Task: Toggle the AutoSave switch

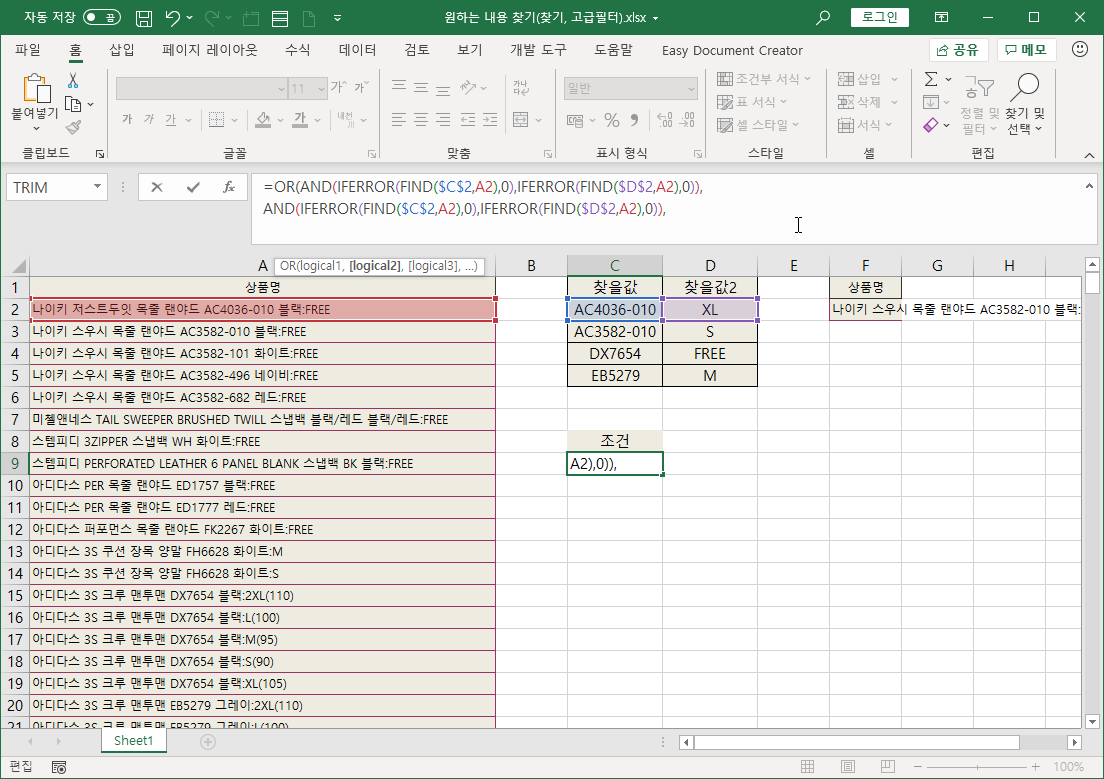Action: pyautogui.click(x=102, y=17)
